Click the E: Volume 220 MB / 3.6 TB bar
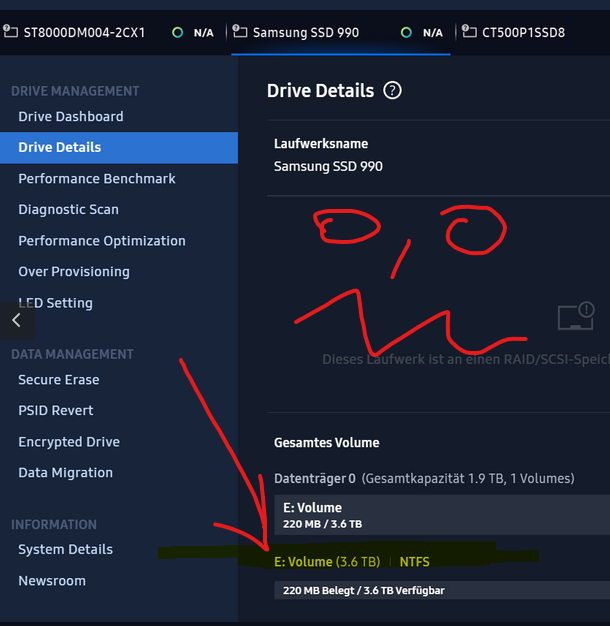This screenshot has width=610, height=626. click(442, 515)
